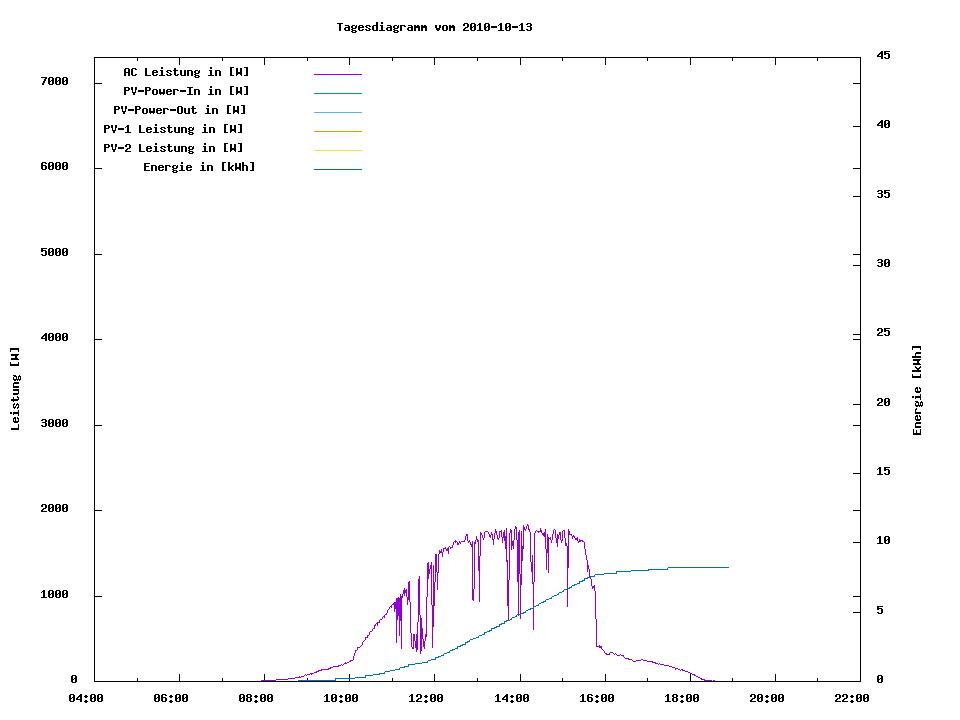
Task: Select the 22:00 label on time axis
Action: [x=852, y=699]
